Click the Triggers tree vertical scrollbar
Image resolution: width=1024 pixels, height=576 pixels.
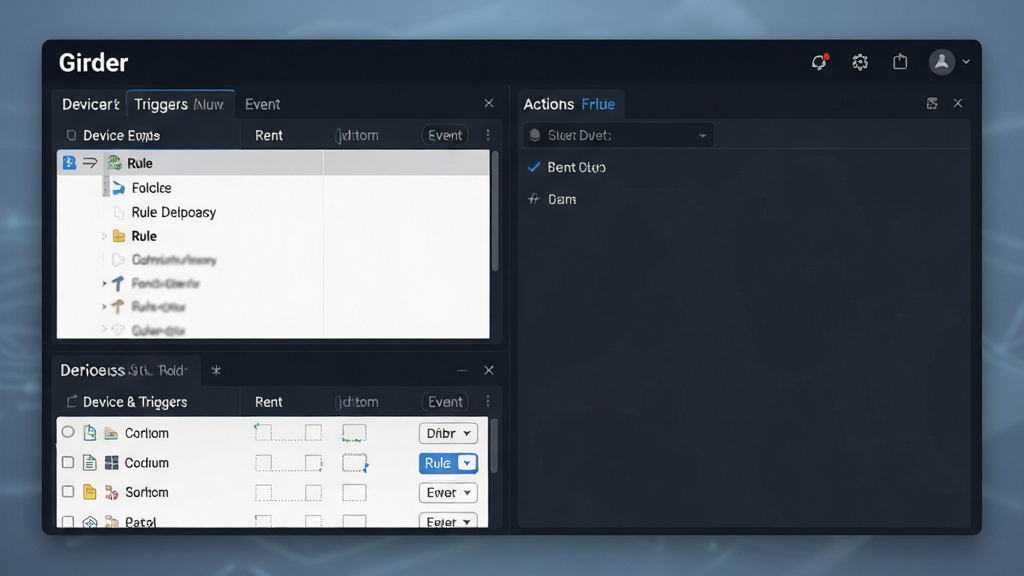[495, 210]
